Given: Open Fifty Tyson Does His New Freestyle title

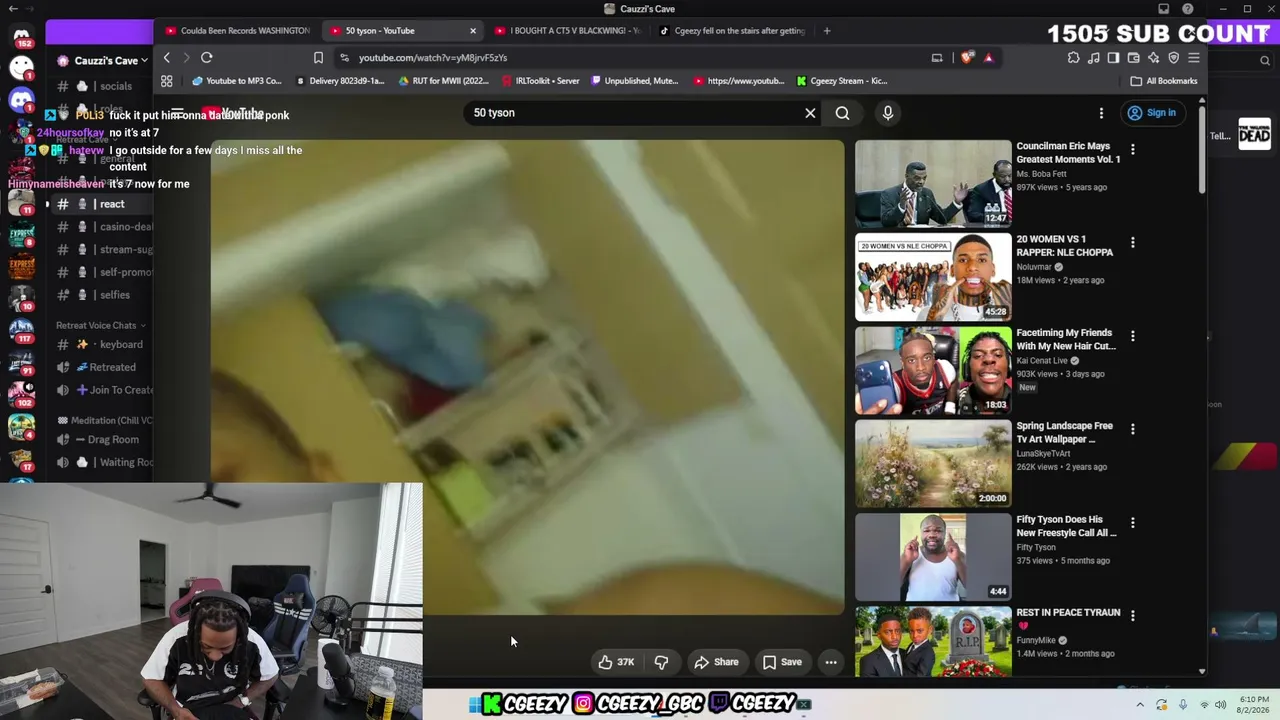Looking at the screenshot, I should coord(1066,526).
